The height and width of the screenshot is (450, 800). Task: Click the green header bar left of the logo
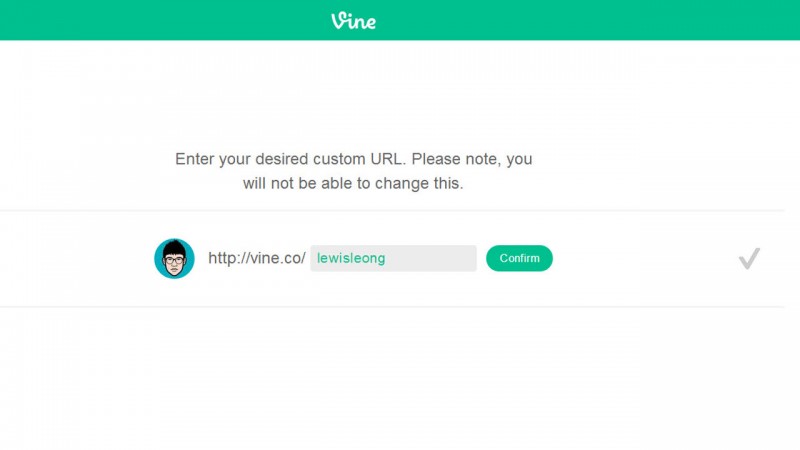(150, 20)
